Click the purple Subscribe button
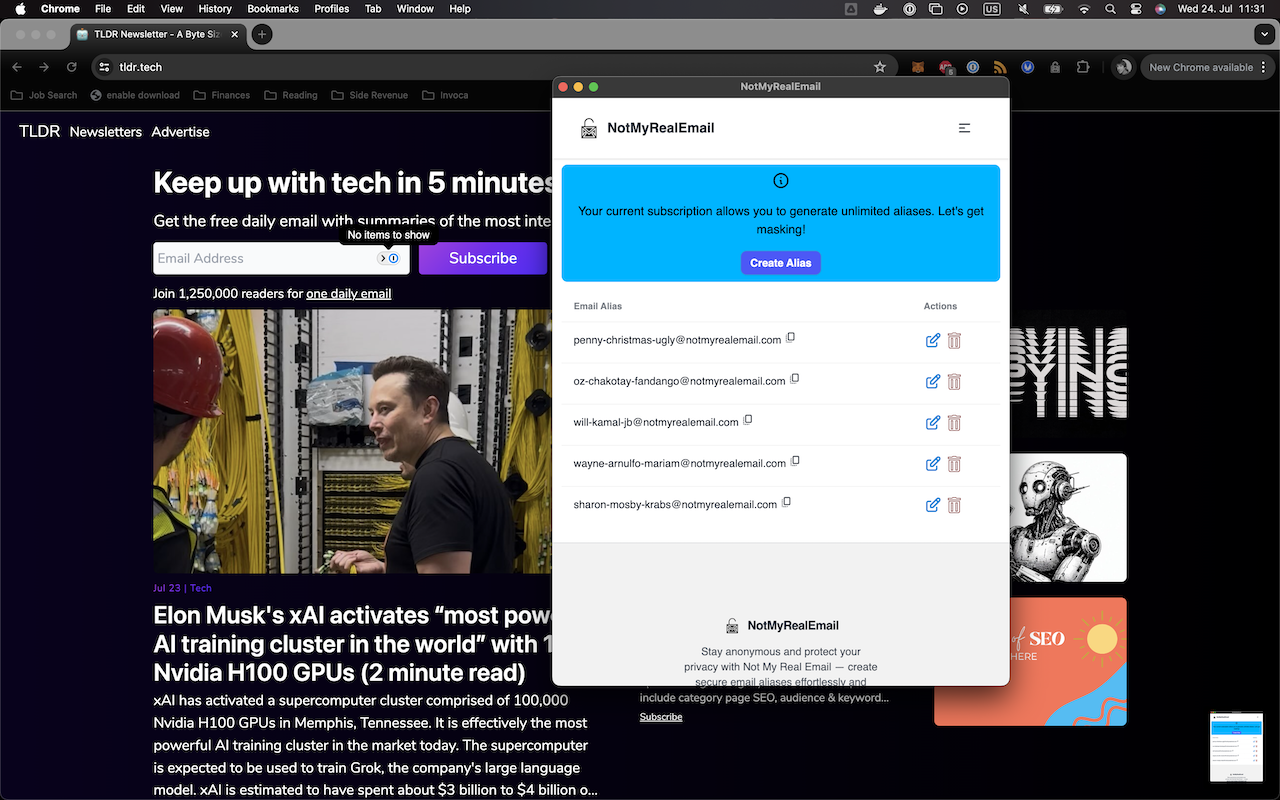 click(483, 258)
